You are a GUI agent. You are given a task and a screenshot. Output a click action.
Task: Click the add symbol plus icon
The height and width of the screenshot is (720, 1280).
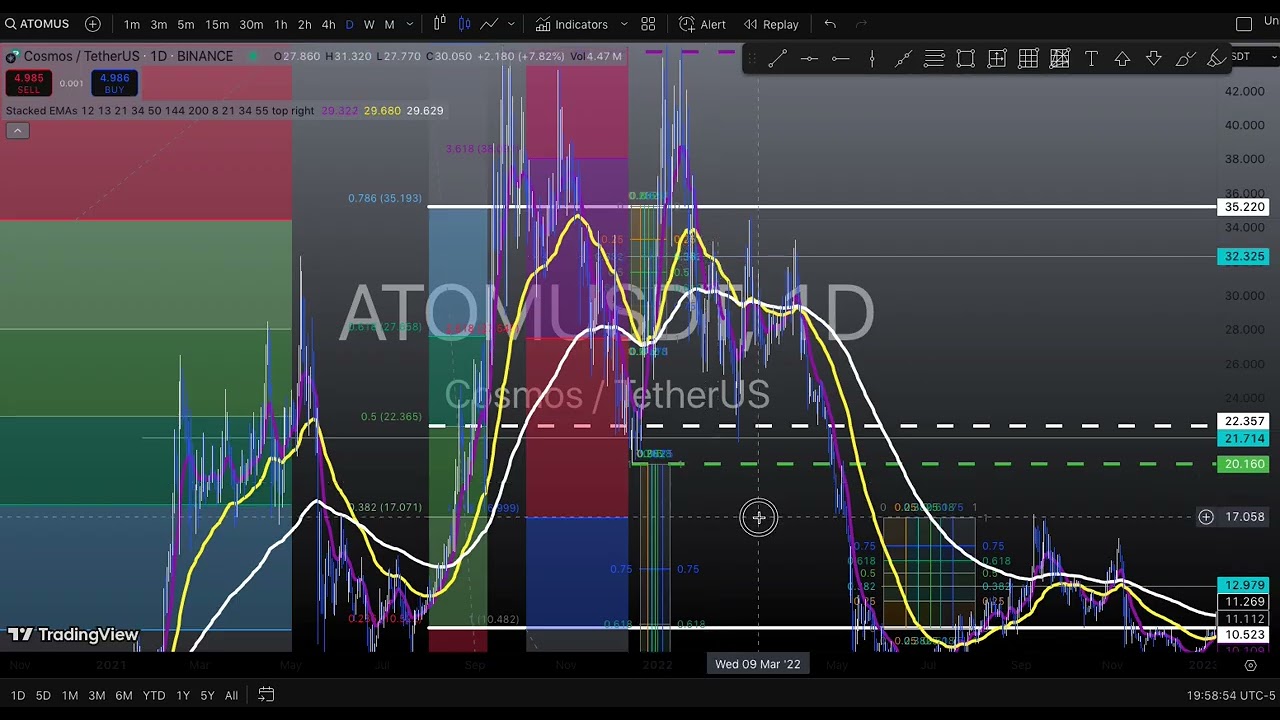click(93, 24)
